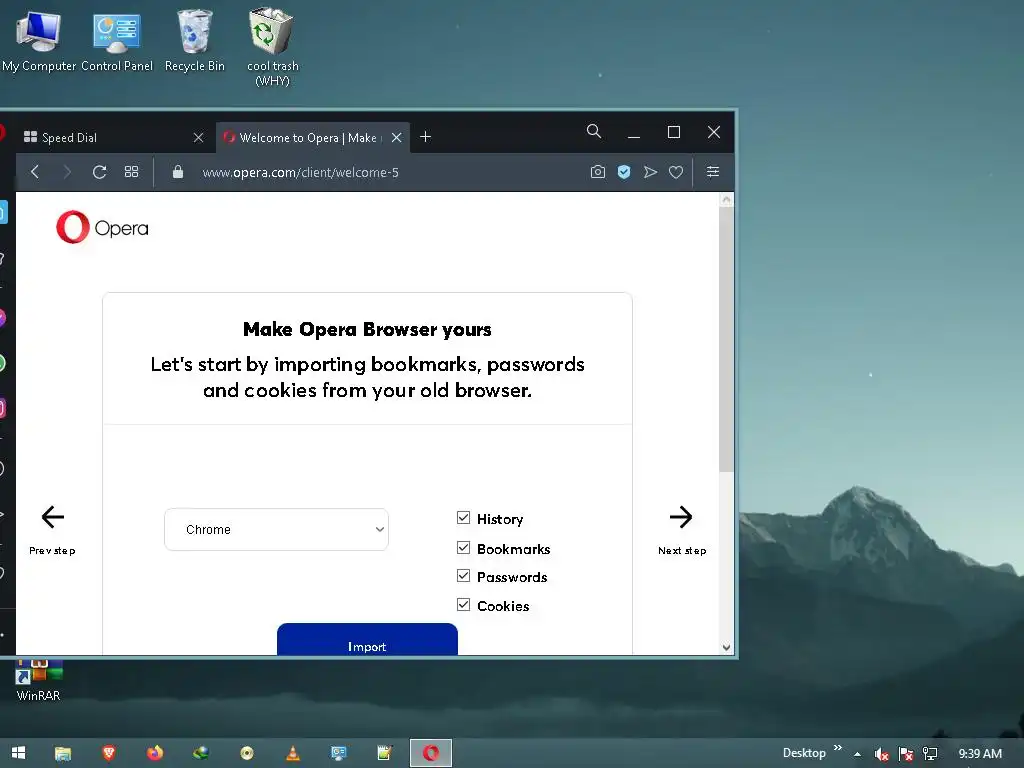Open Control Panel desktop icon

117,42
